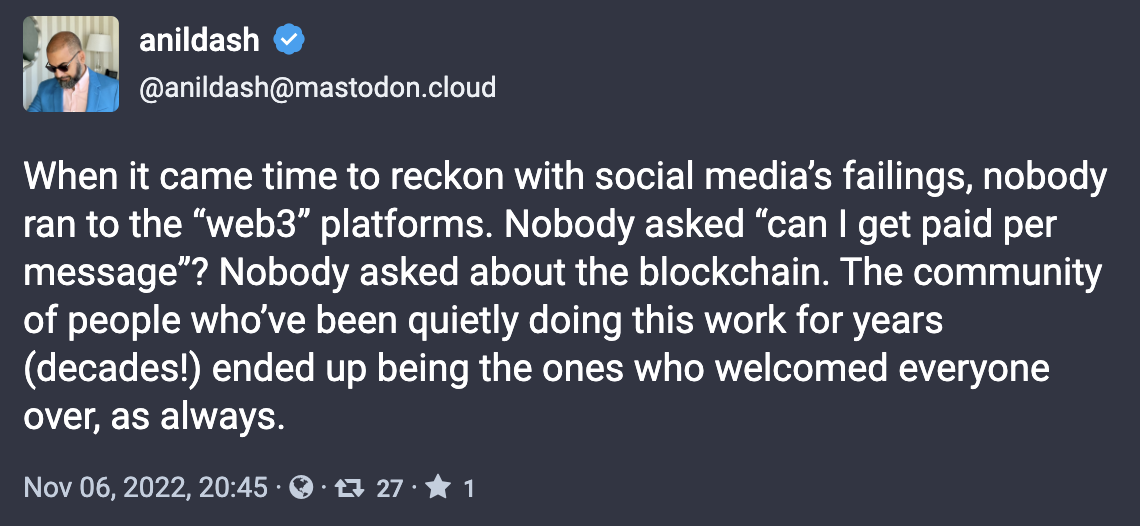Viewport: 1140px width, 526px height.
Task: Open the @anildash@mastodon.cloud handle link
Action: tap(317, 87)
